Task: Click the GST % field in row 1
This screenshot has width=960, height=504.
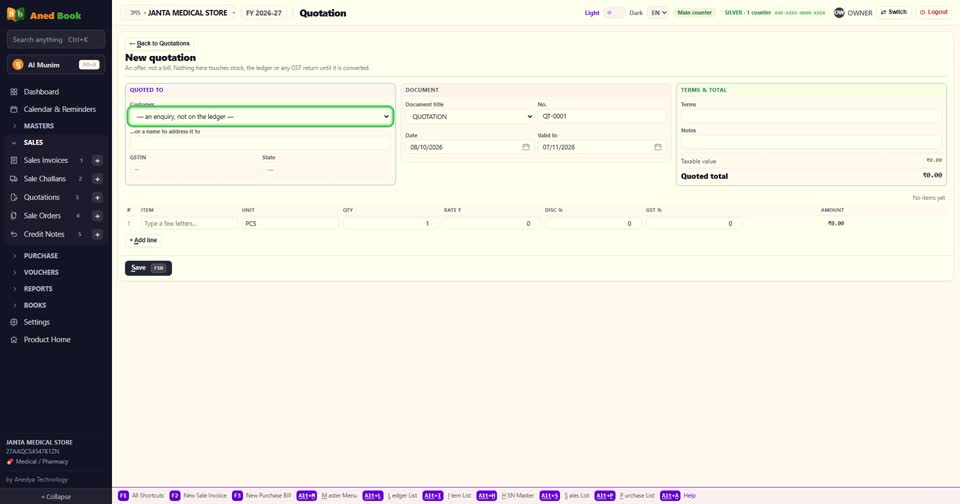Action: (x=691, y=224)
